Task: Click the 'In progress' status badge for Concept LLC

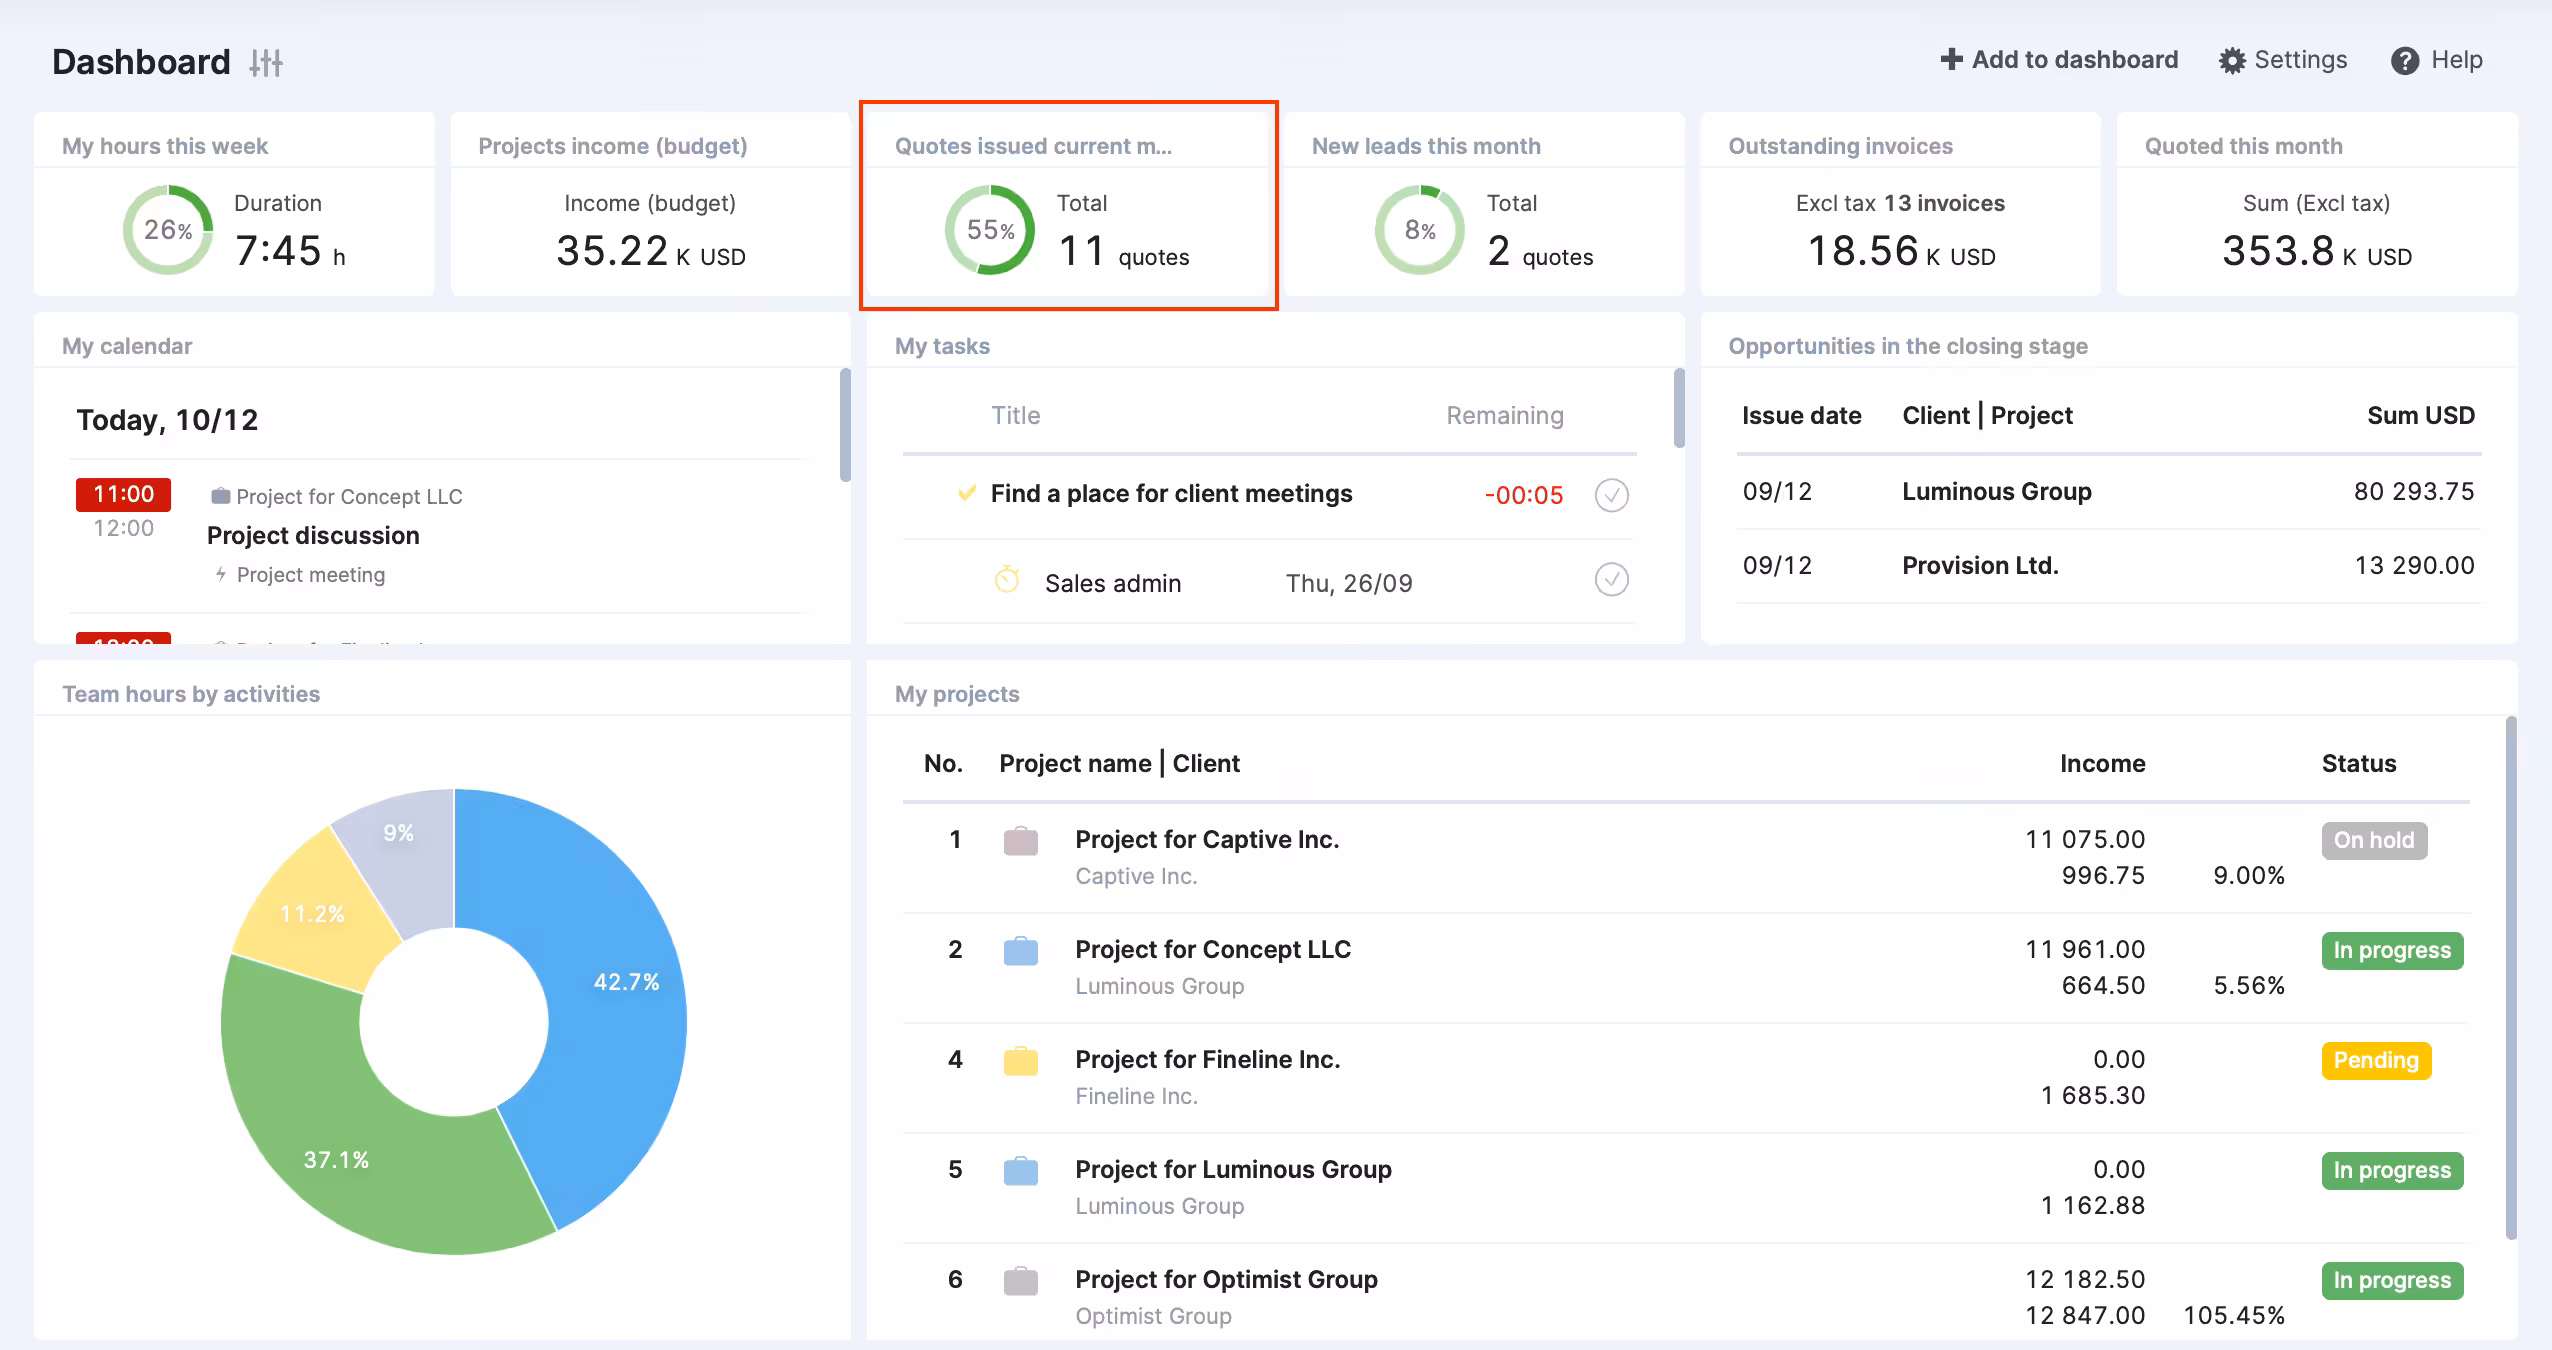Action: 2391,951
